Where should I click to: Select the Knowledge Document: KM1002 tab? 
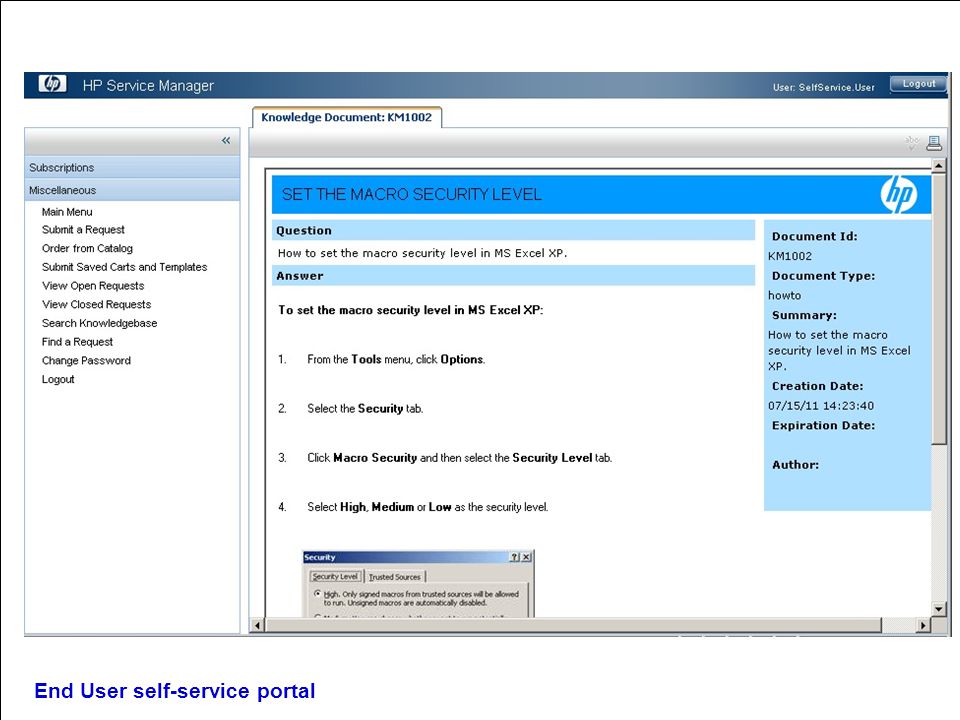(x=347, y=117)
